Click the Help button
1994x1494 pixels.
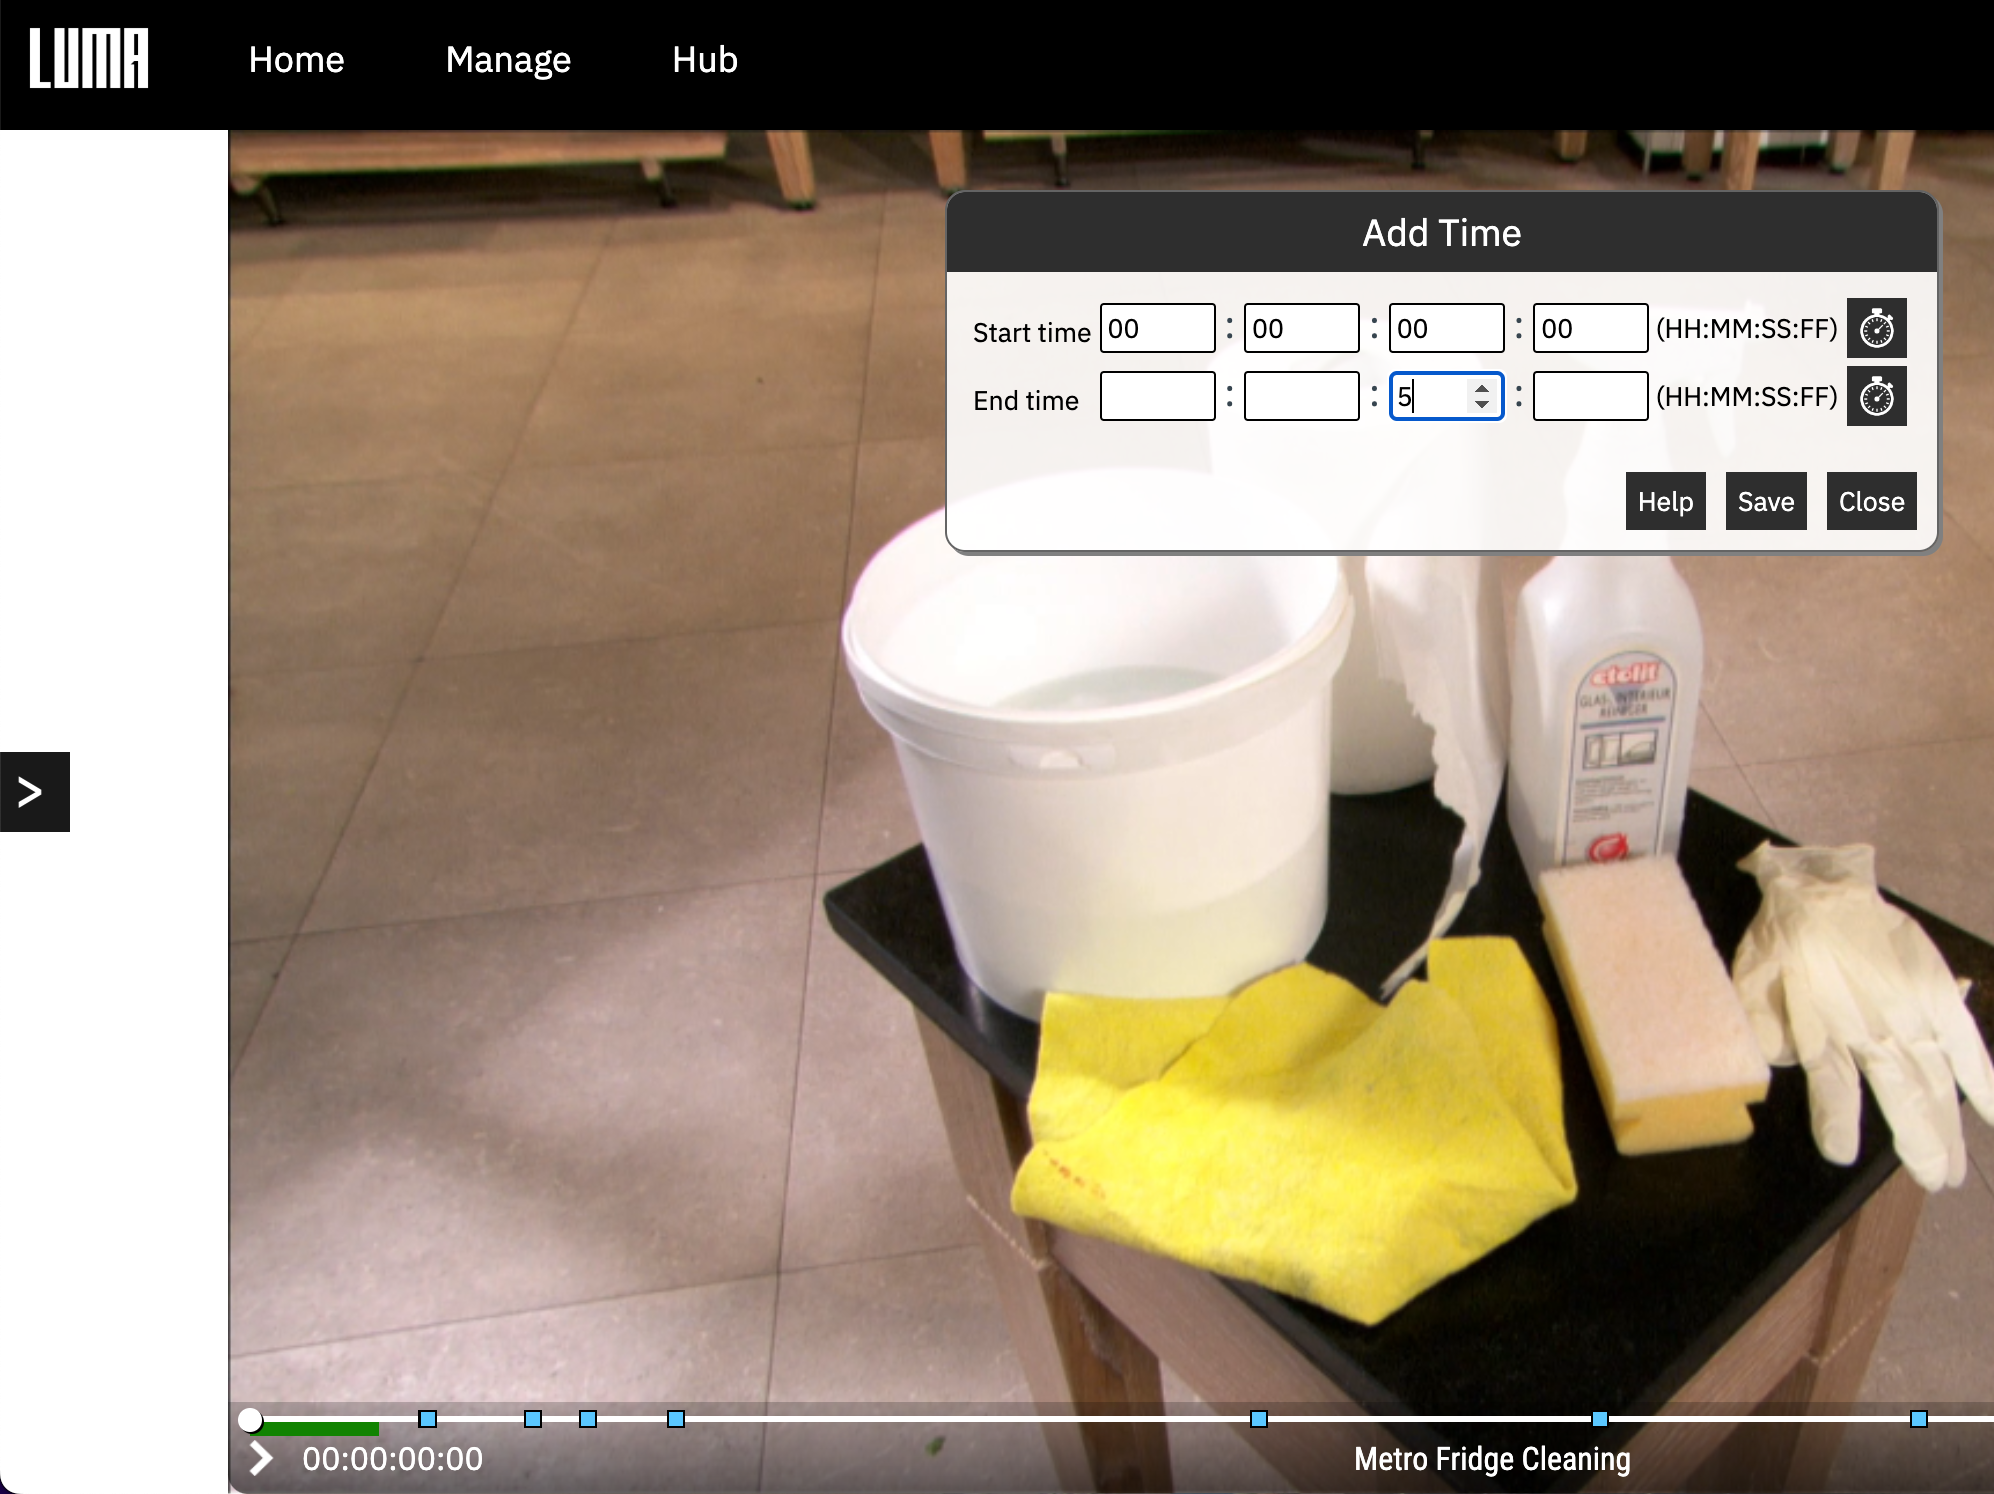1665,501
